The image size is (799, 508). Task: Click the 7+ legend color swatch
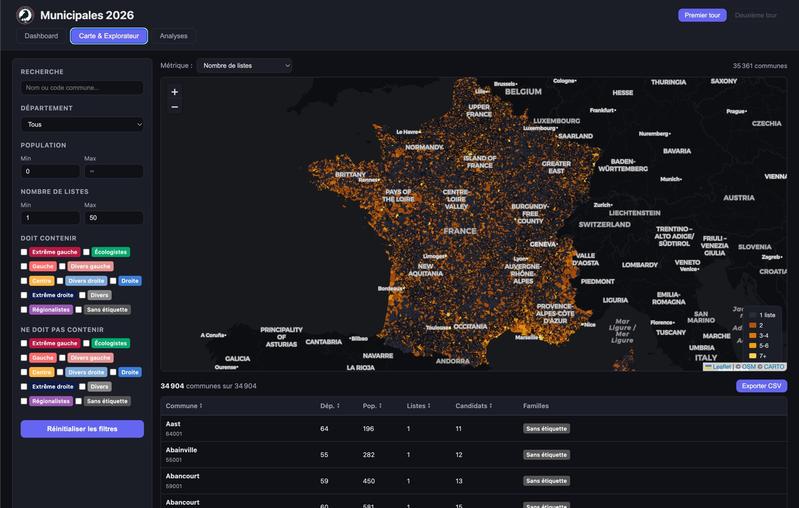click(752, 355)
